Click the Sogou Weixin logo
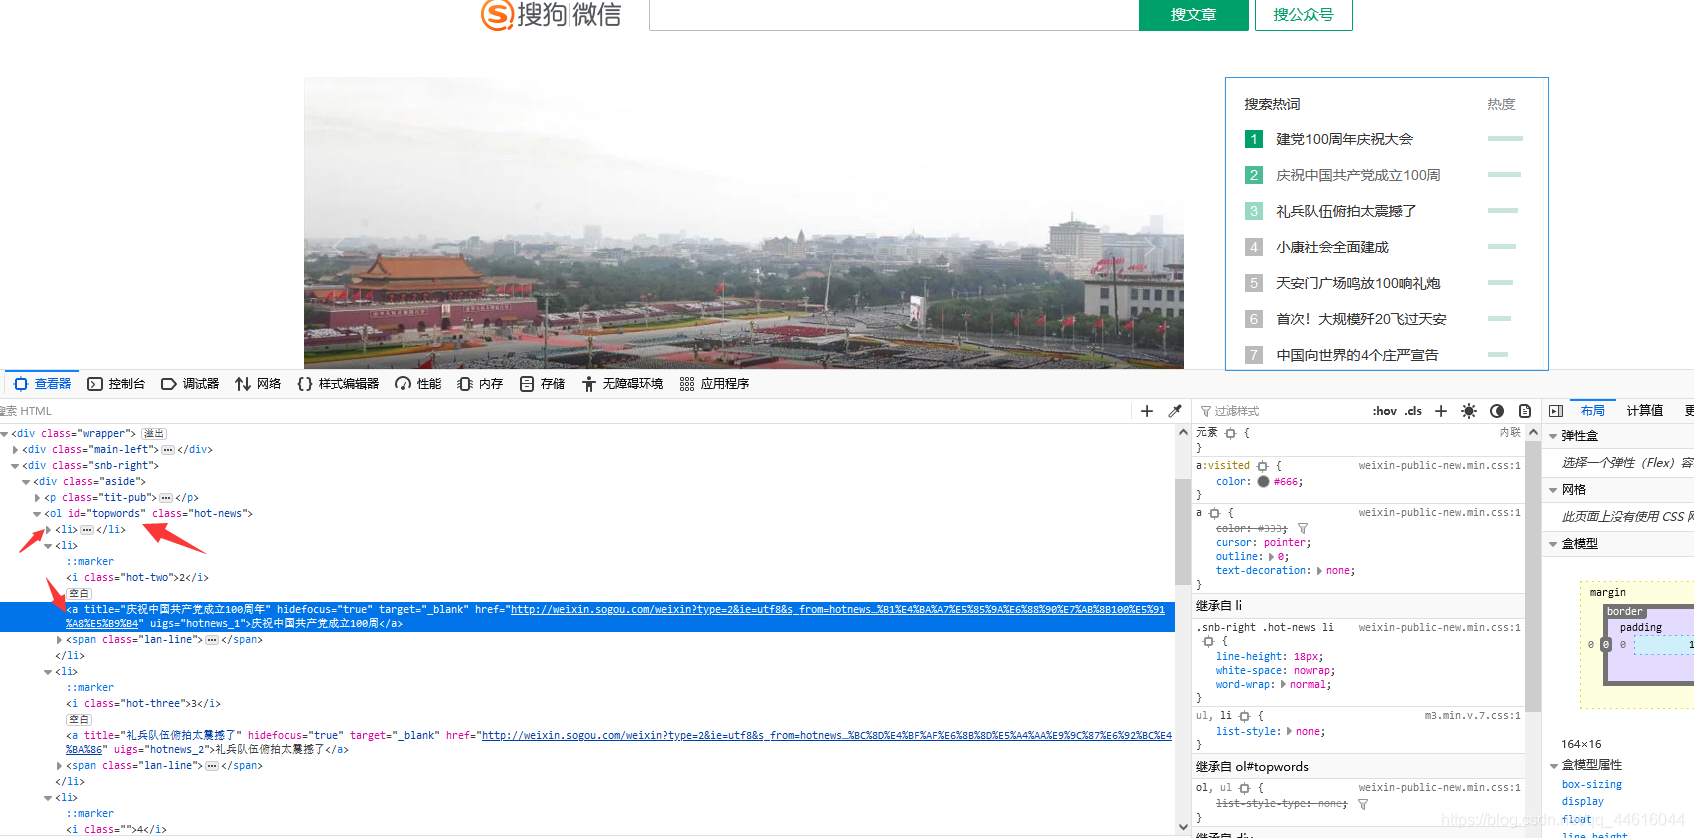The image size is (1694, 838). coord(551,14)
